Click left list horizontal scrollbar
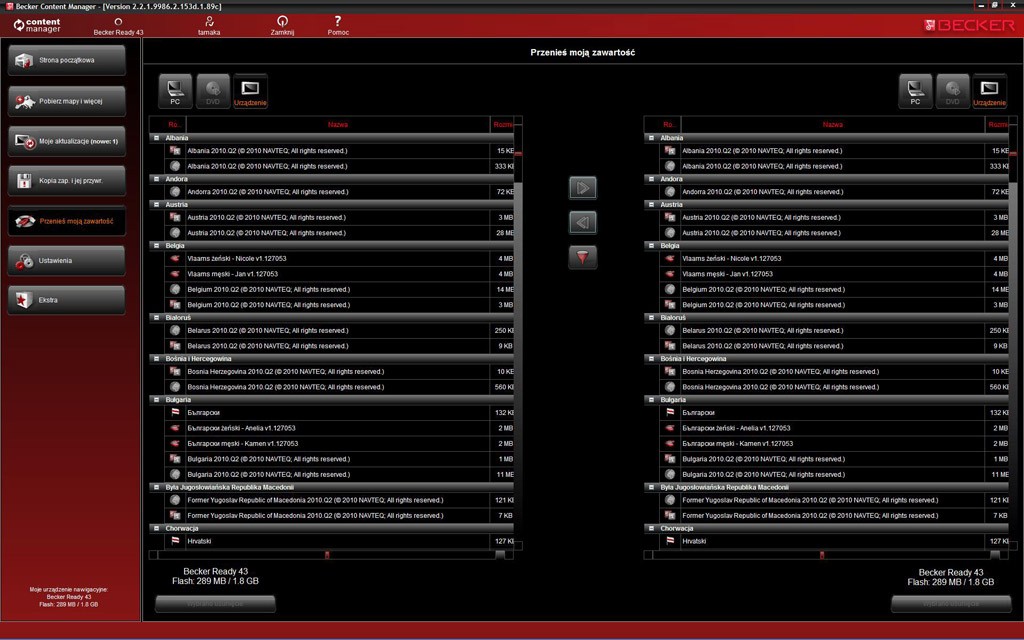Viewport: 1024px width, 640px height. click(326, 554)
